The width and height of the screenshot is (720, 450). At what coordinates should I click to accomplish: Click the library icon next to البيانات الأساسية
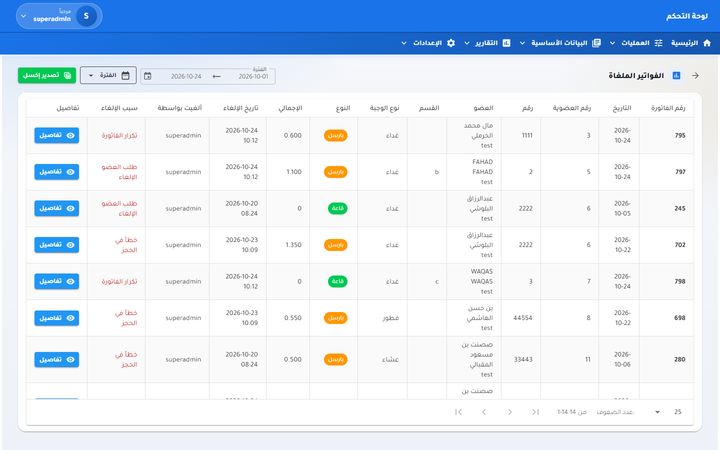596,43
